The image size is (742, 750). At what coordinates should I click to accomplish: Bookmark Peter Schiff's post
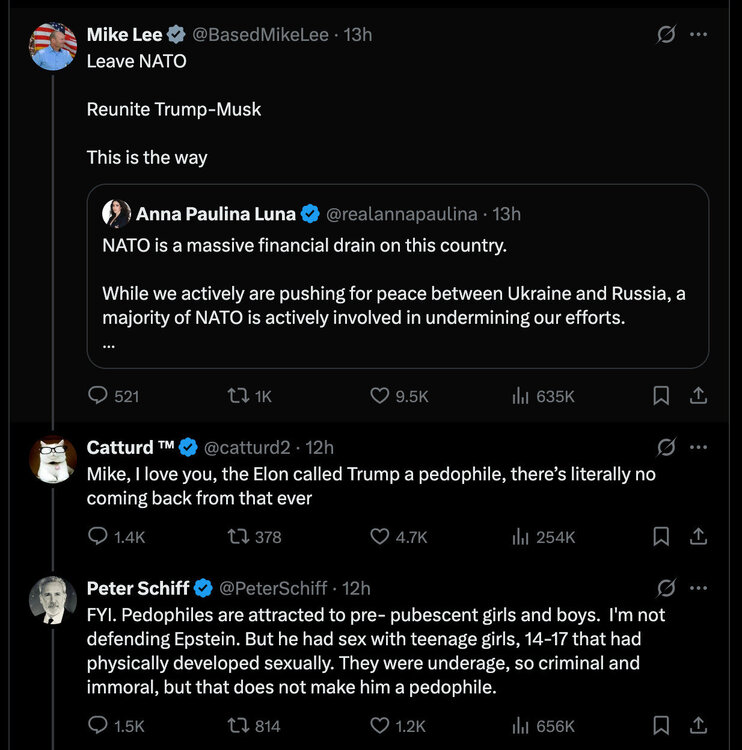pyautogui.click(x=661, y=725)
